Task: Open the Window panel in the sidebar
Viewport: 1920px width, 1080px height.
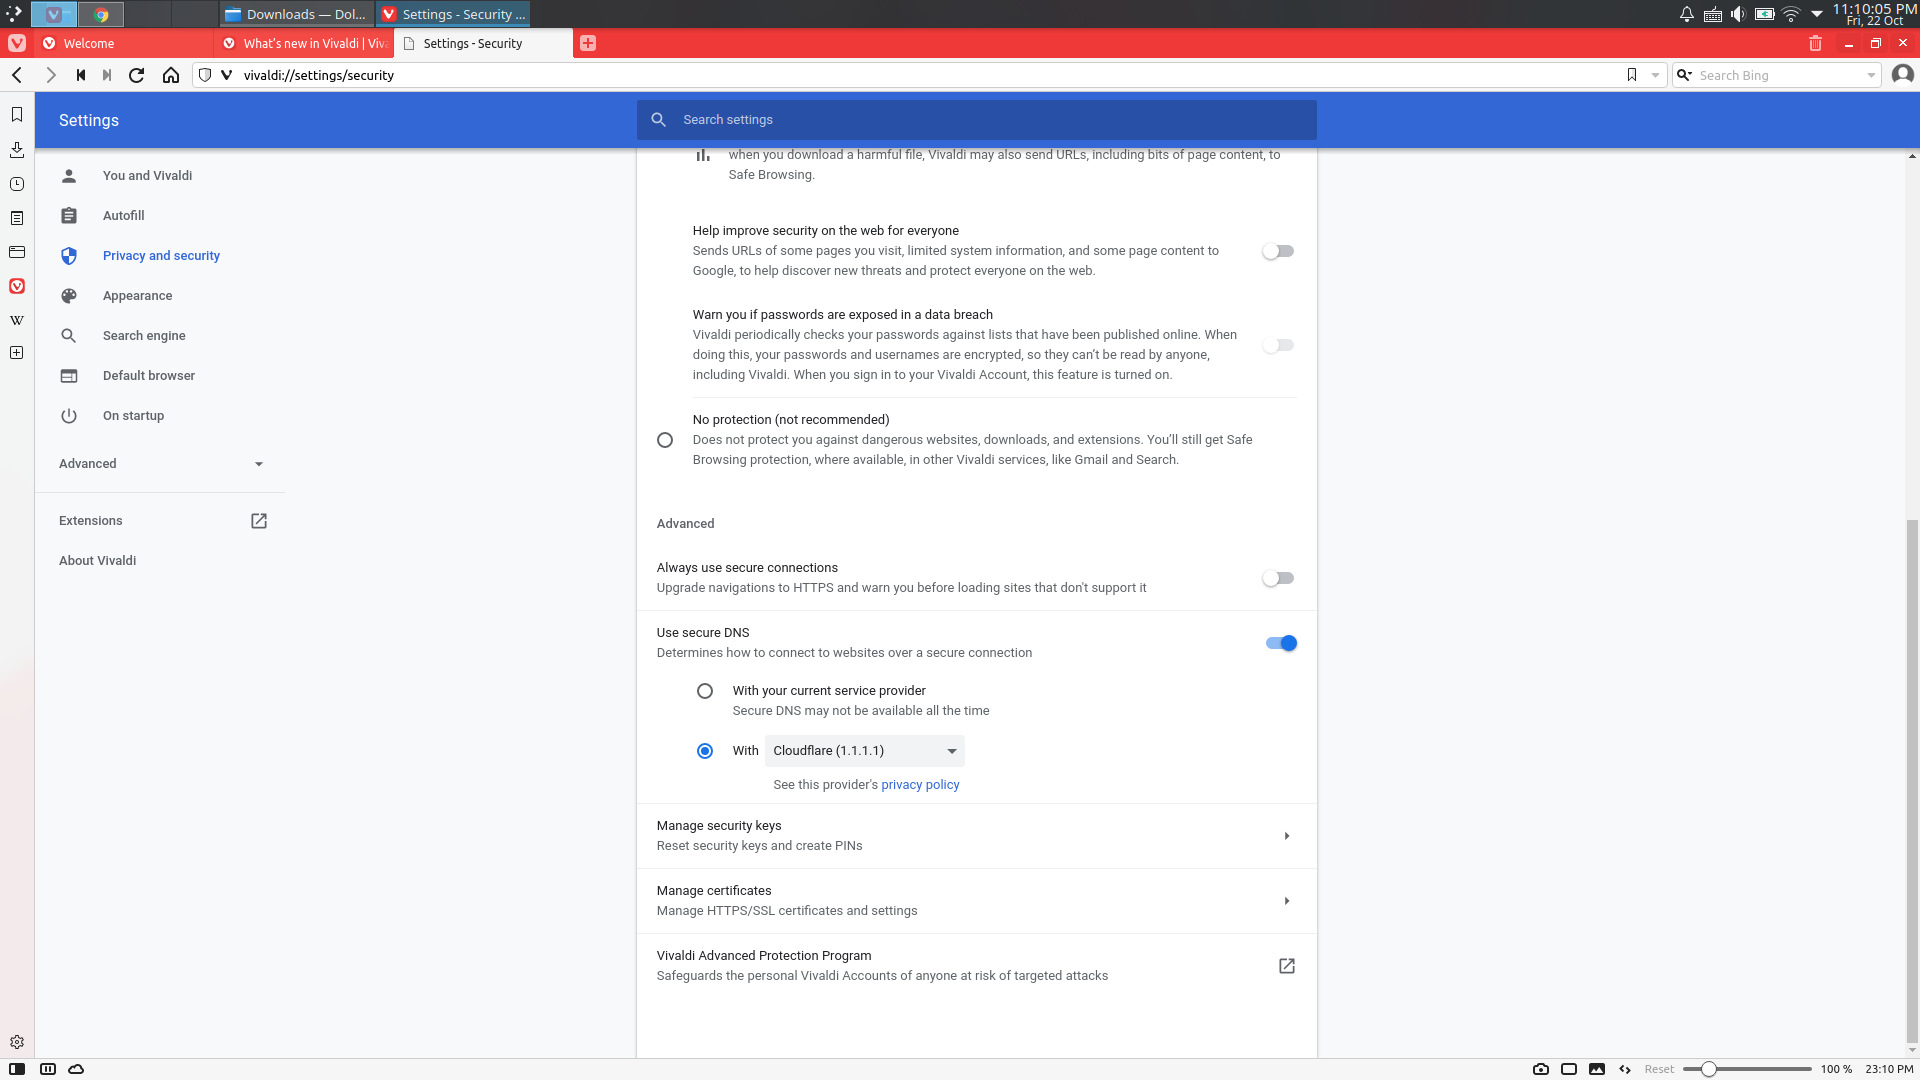Action: tap(17, 252)
